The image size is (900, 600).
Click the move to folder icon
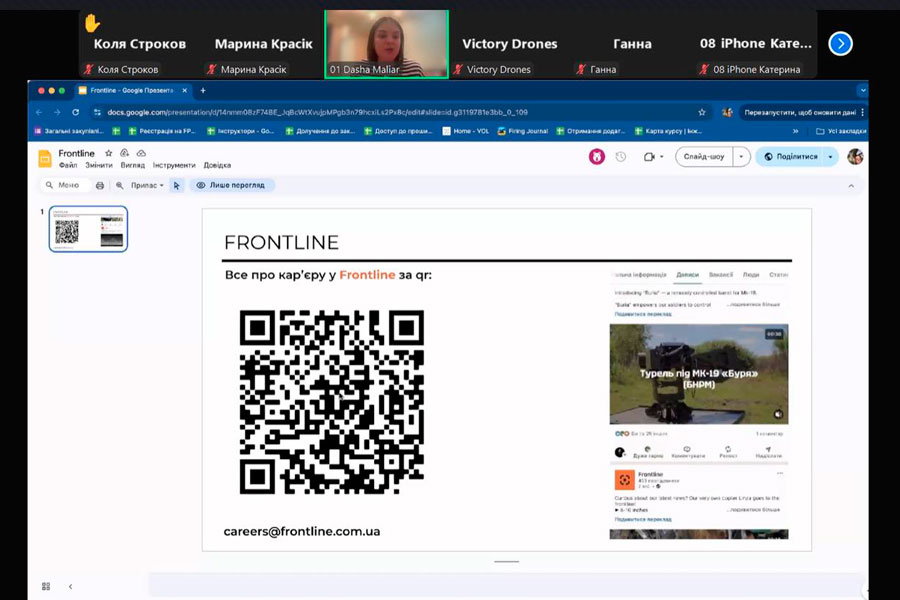124,153
